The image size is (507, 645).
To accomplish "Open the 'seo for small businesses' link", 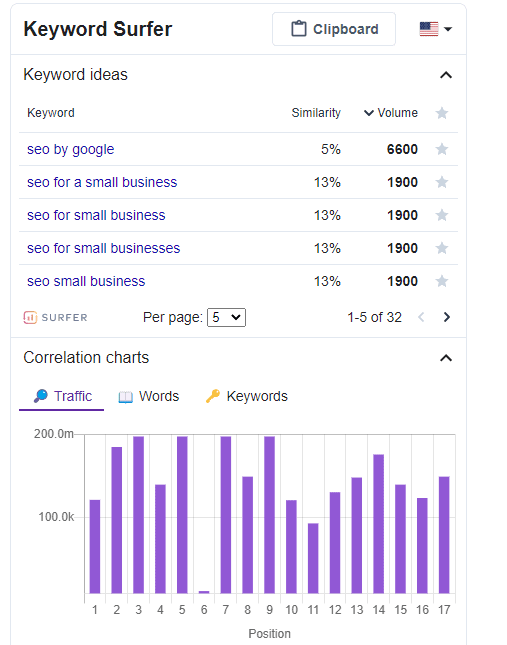I will [x=104, y=248].
